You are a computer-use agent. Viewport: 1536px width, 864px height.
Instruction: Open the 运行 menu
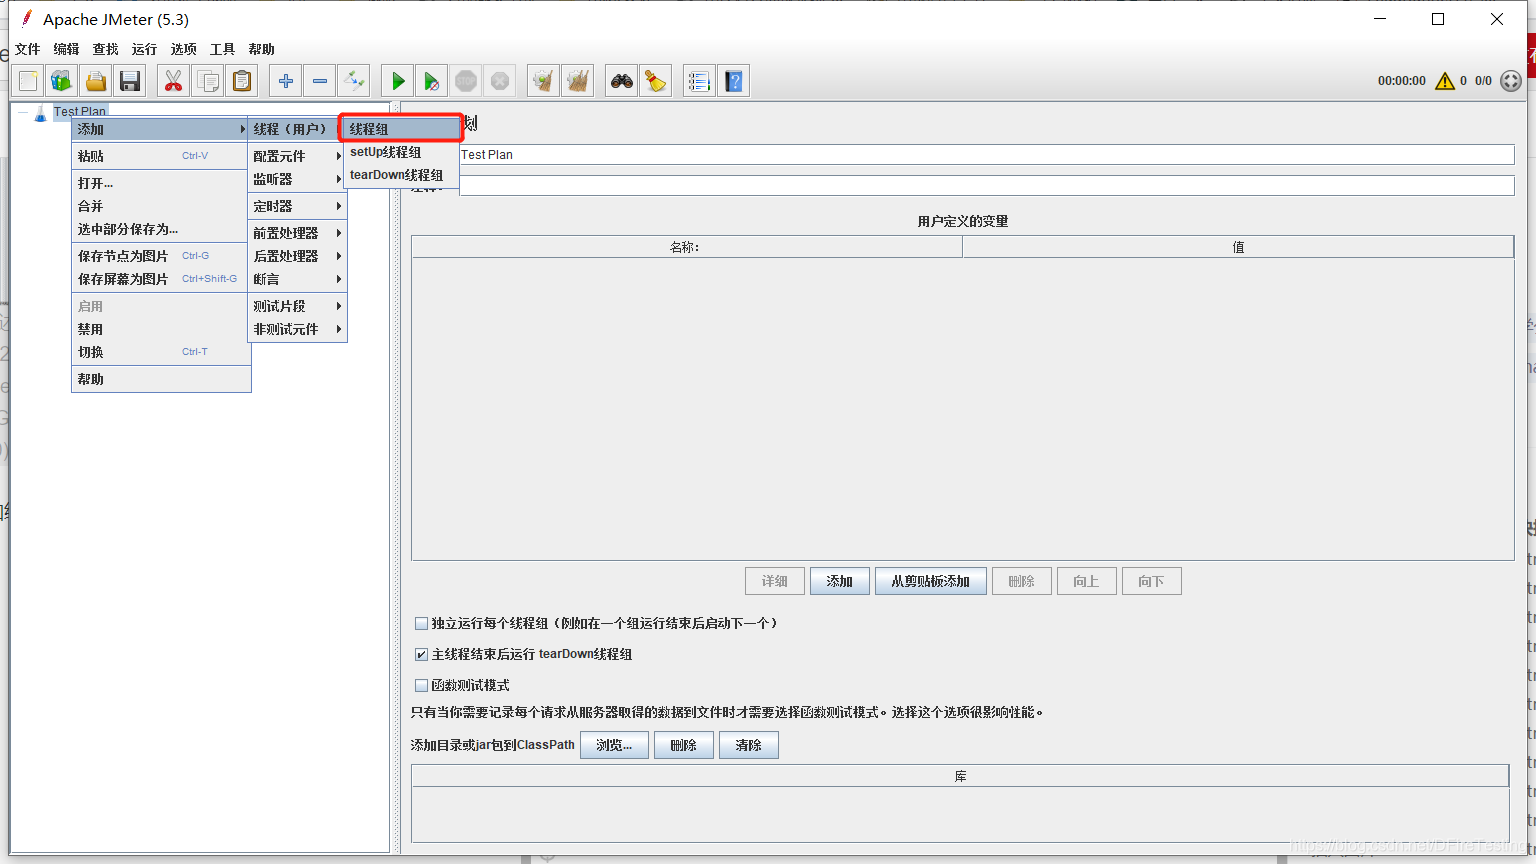click(x=144, y=49)
